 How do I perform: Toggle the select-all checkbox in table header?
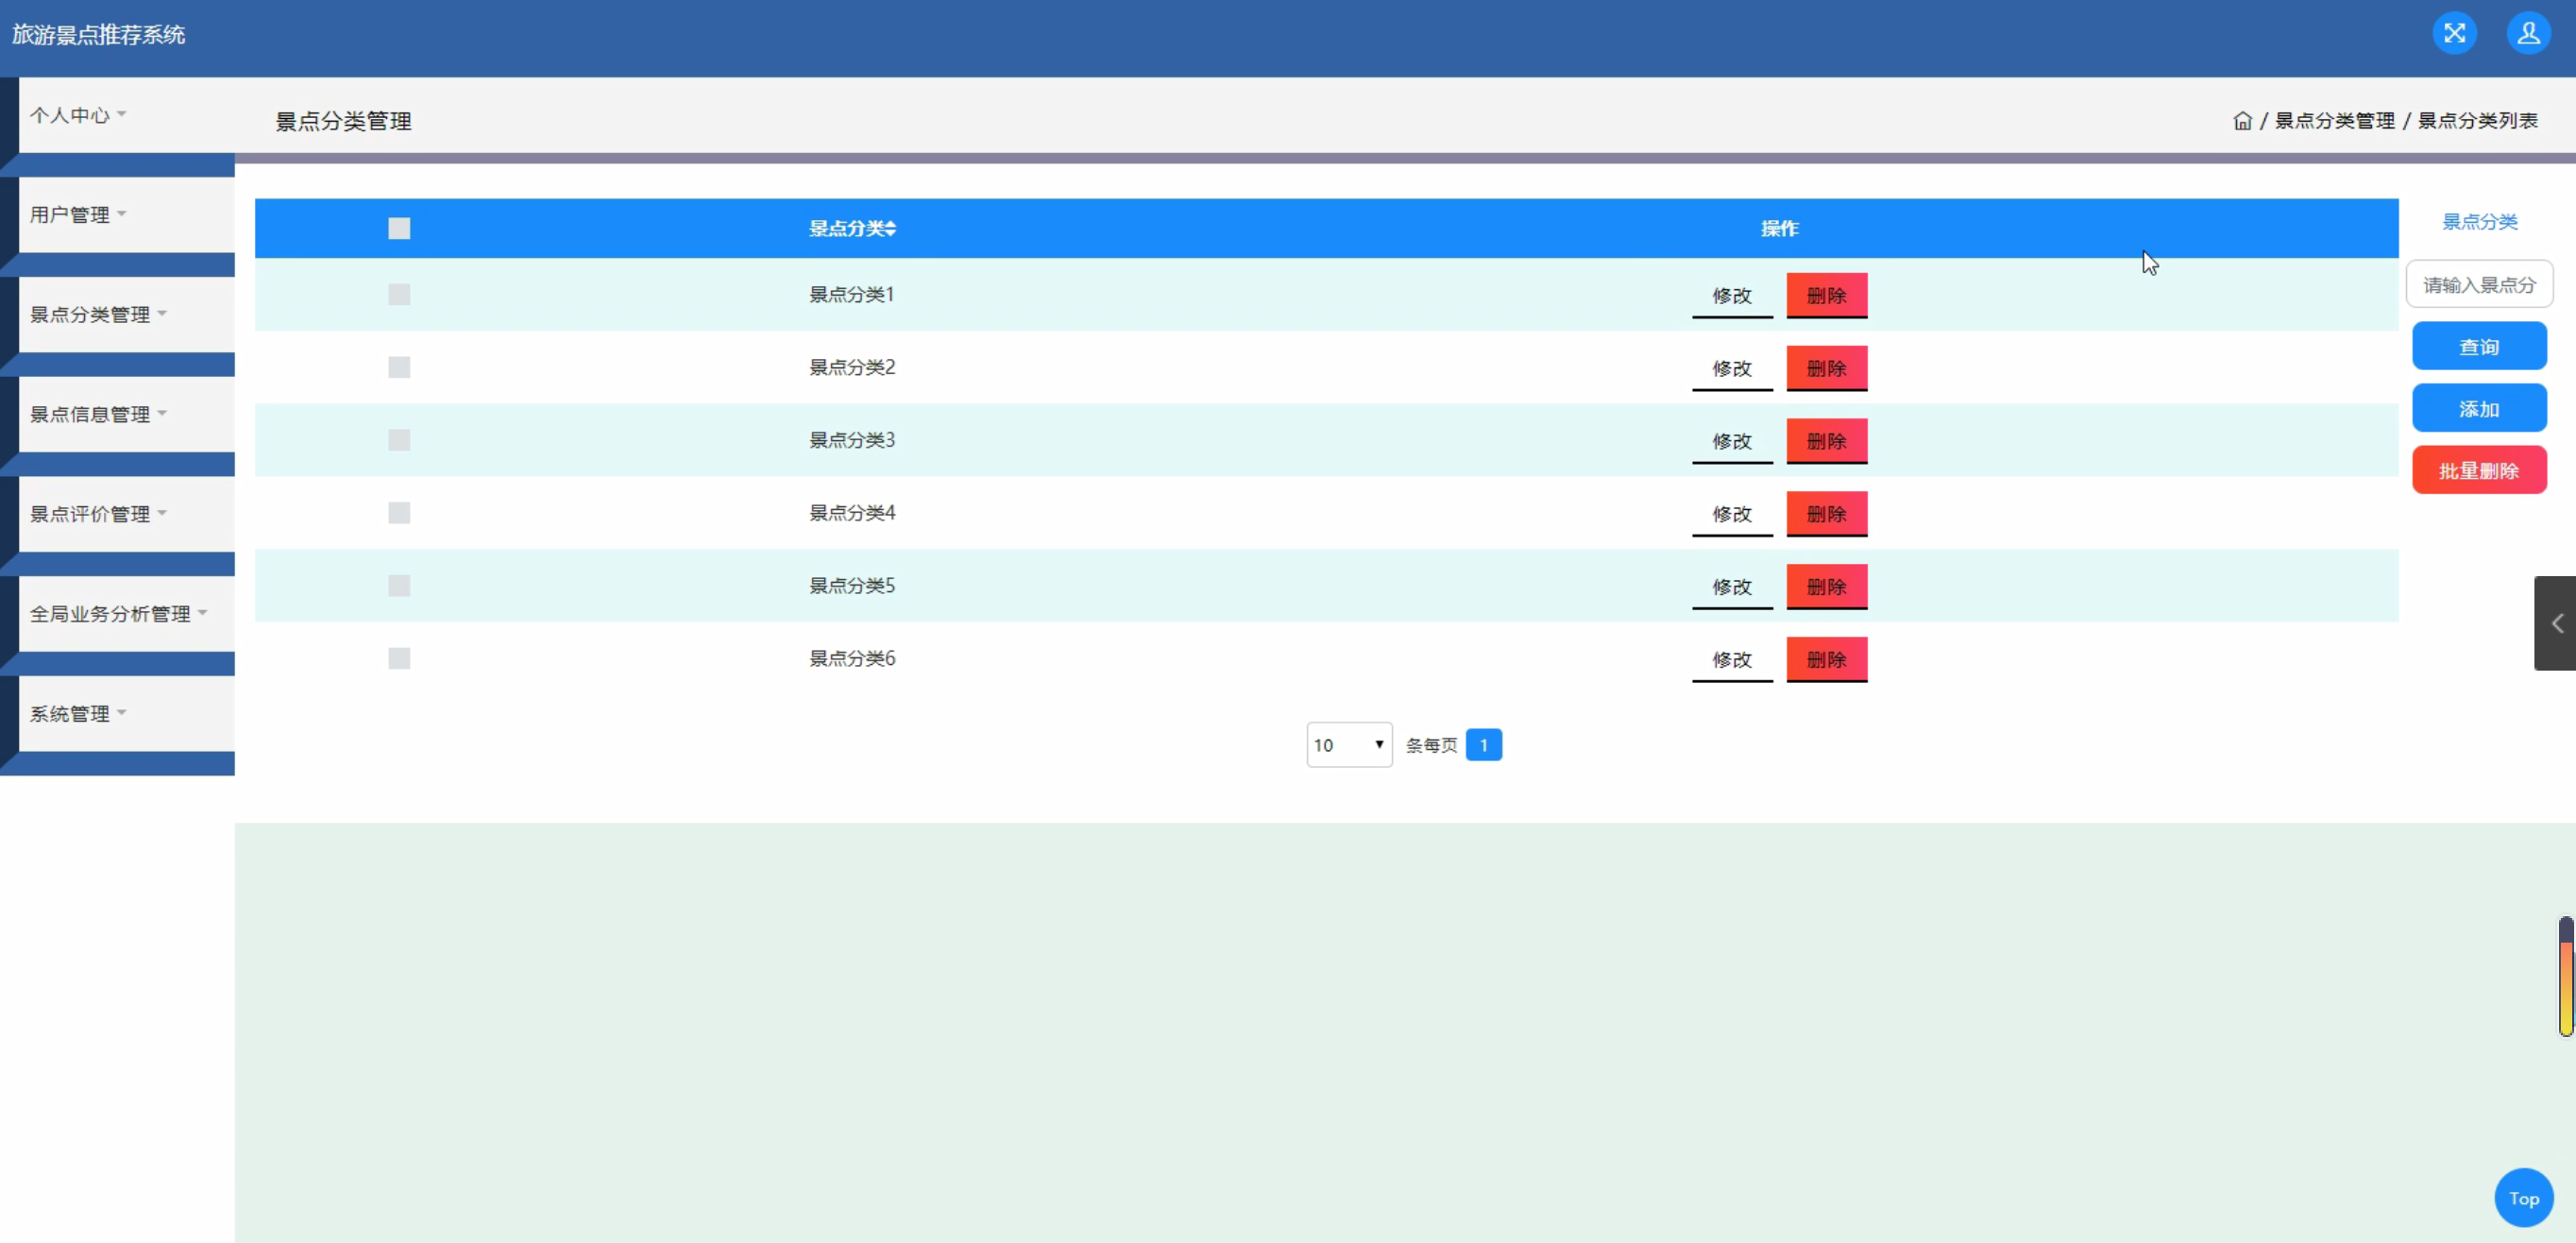(399, 229)
